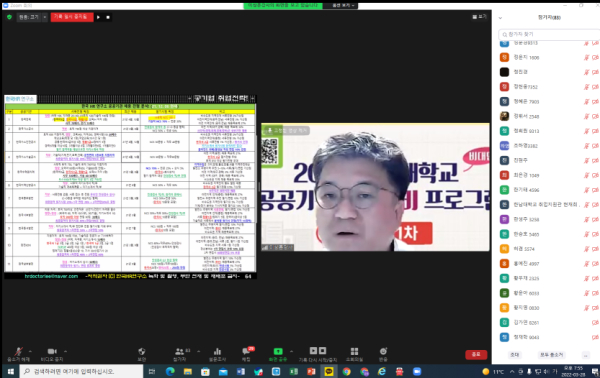Open KakaoTalk from taskbar

pyautogui.click(x=329, y=371)
